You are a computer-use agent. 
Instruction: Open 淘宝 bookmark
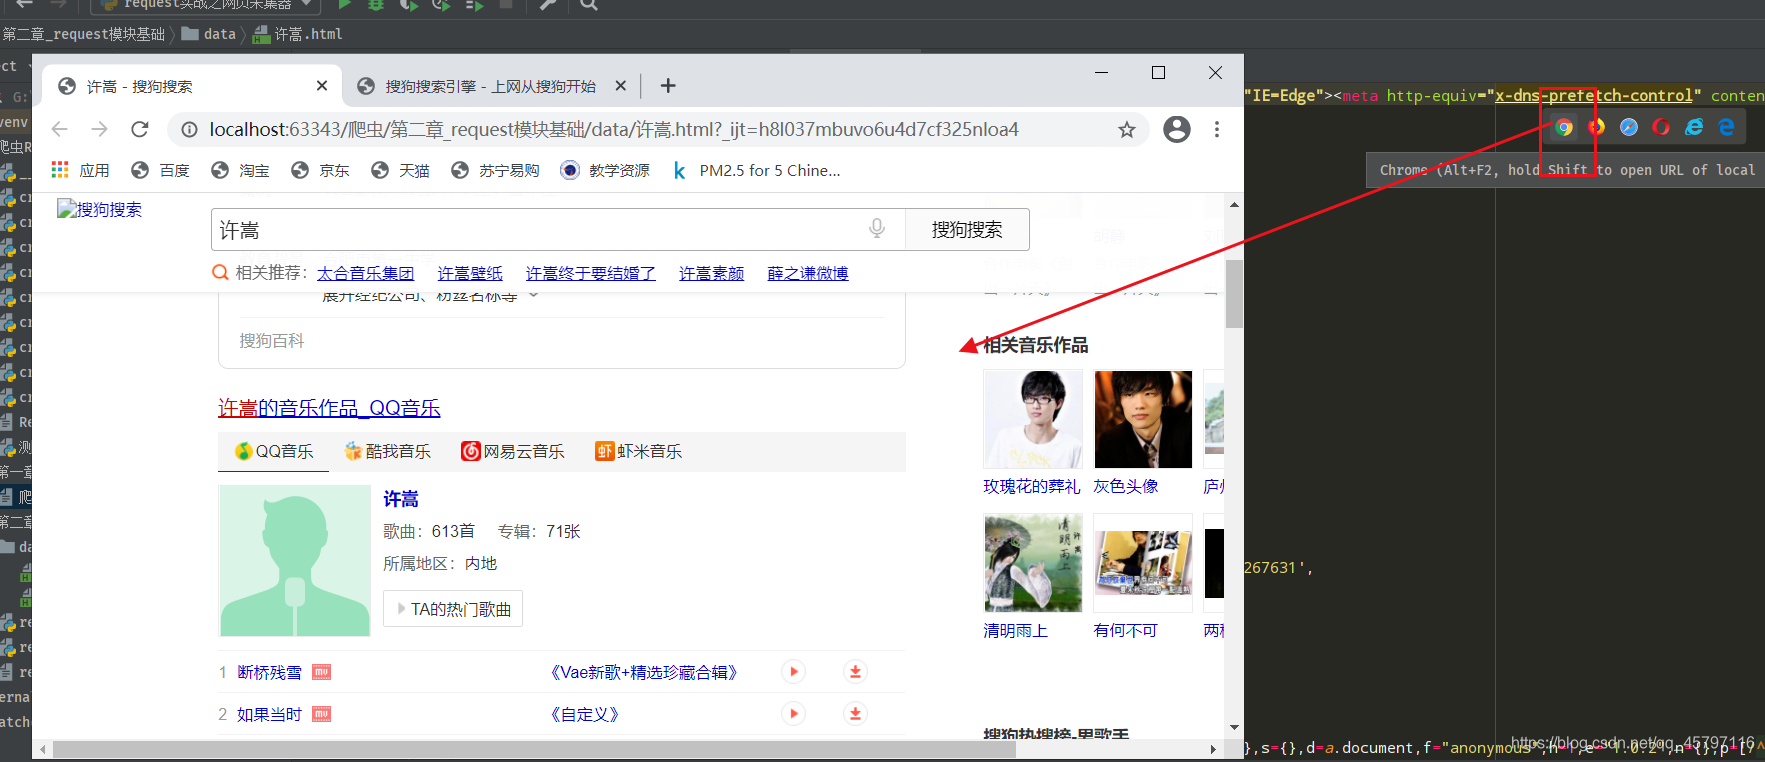point(240,170)
